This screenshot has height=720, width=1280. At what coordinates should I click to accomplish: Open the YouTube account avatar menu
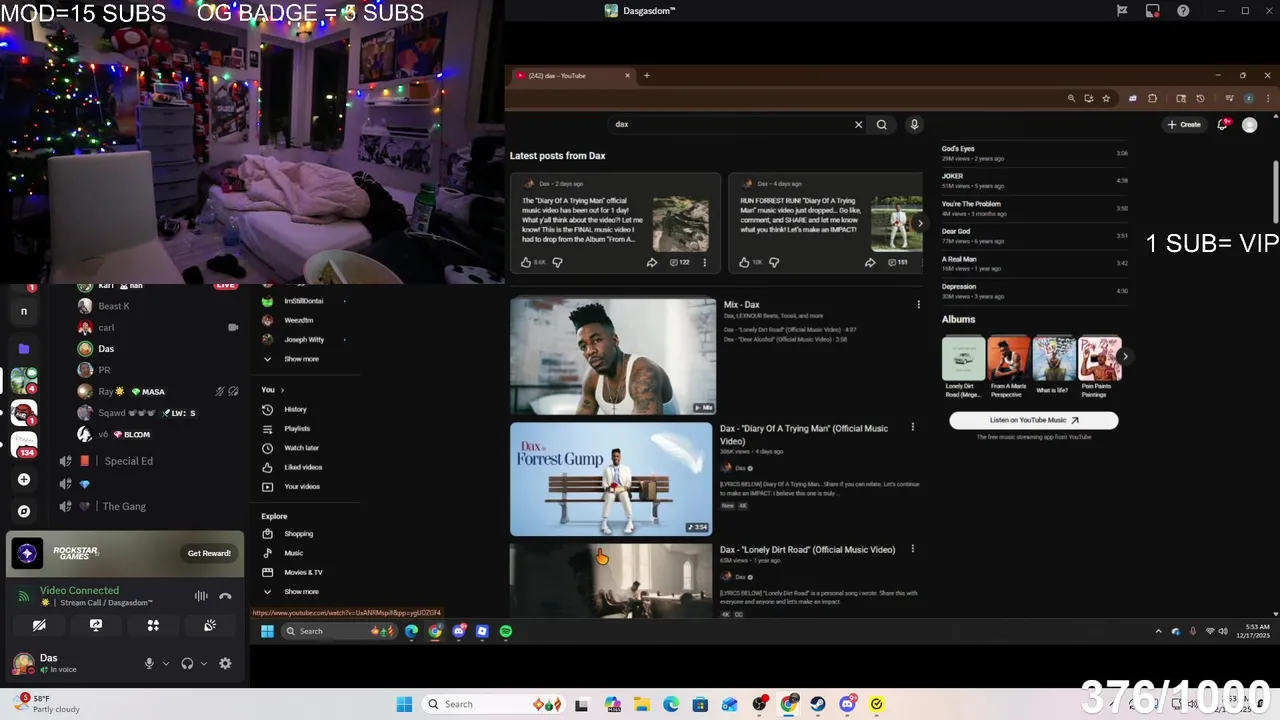pos(1249,125)
